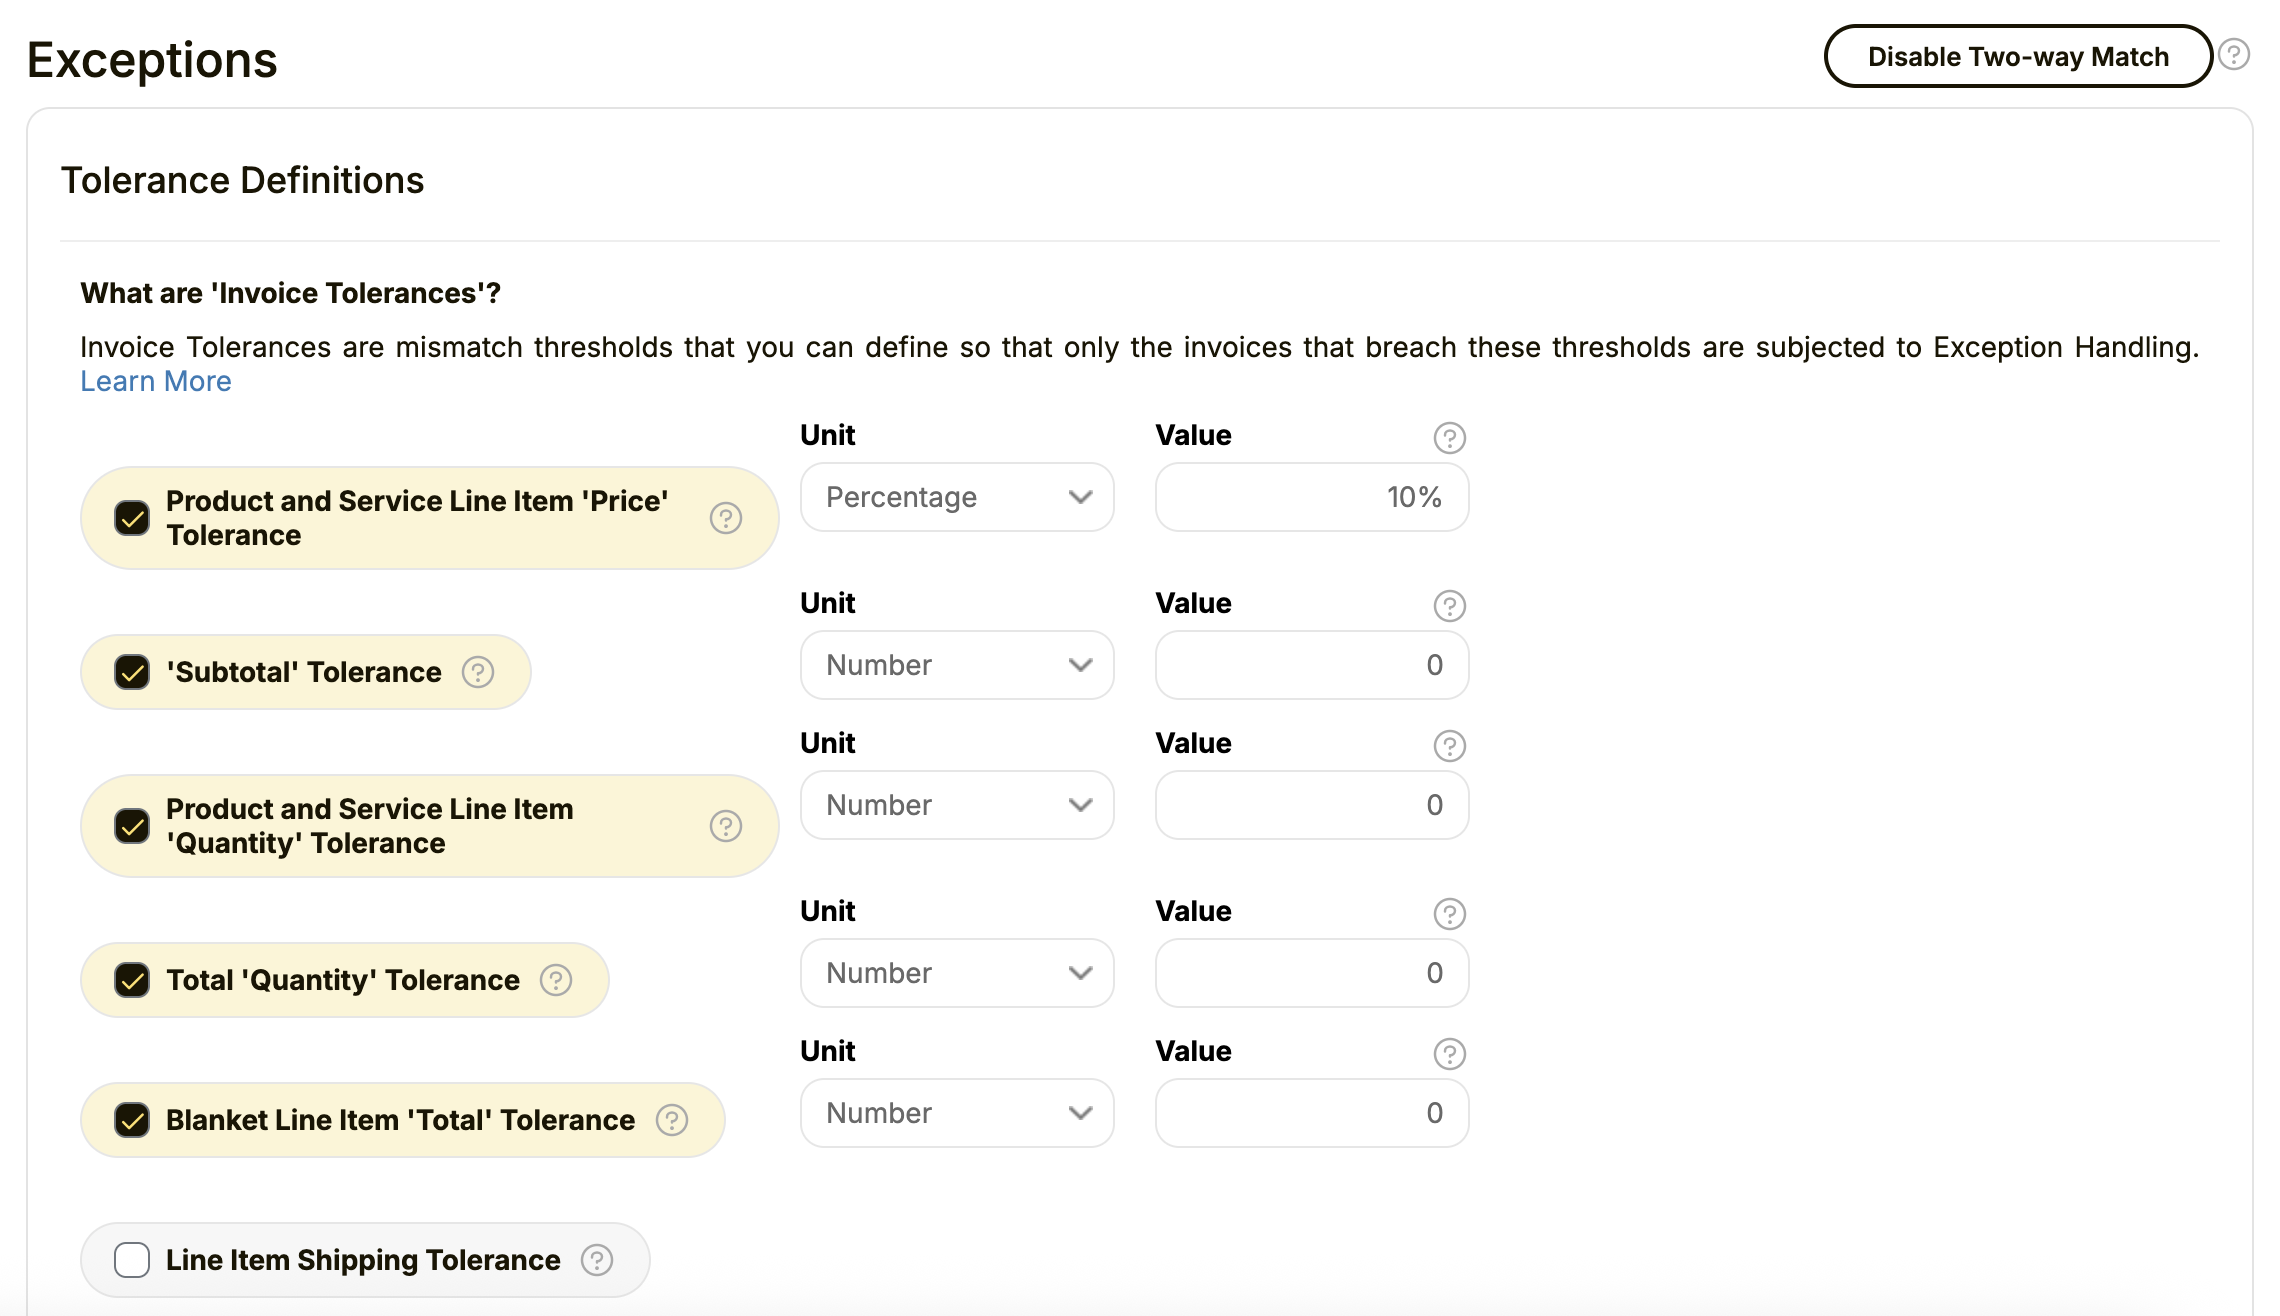Enable Line Item Shipping Tolerance checkbox

132,1260
